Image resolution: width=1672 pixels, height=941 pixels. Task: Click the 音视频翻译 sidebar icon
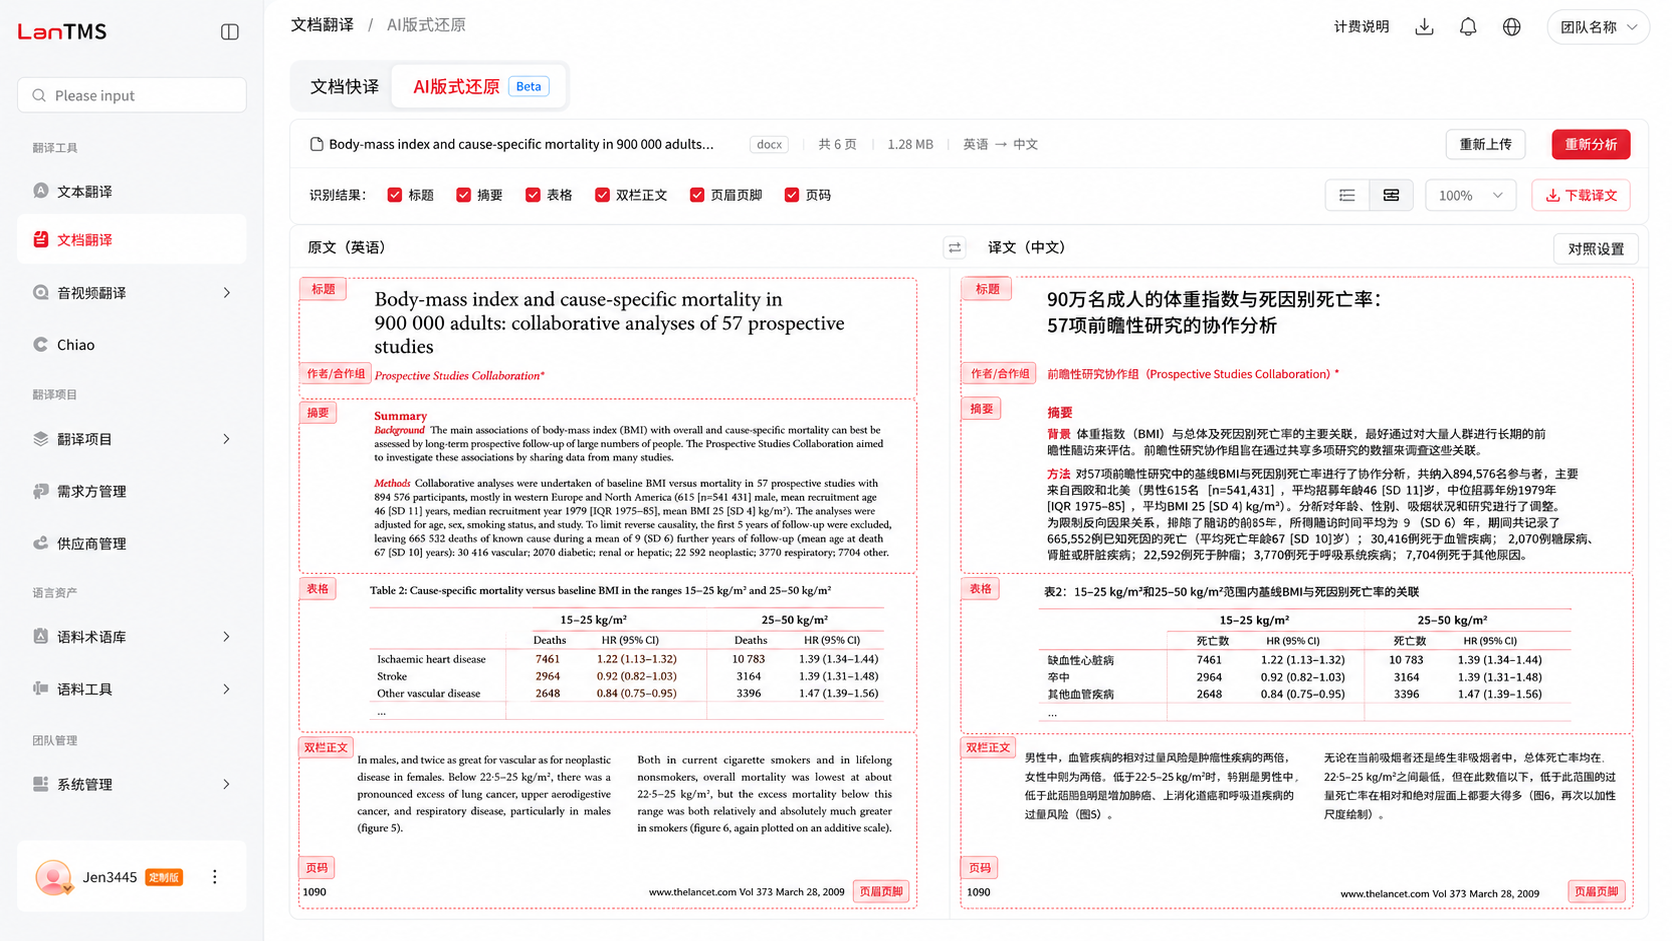[41, 293]
